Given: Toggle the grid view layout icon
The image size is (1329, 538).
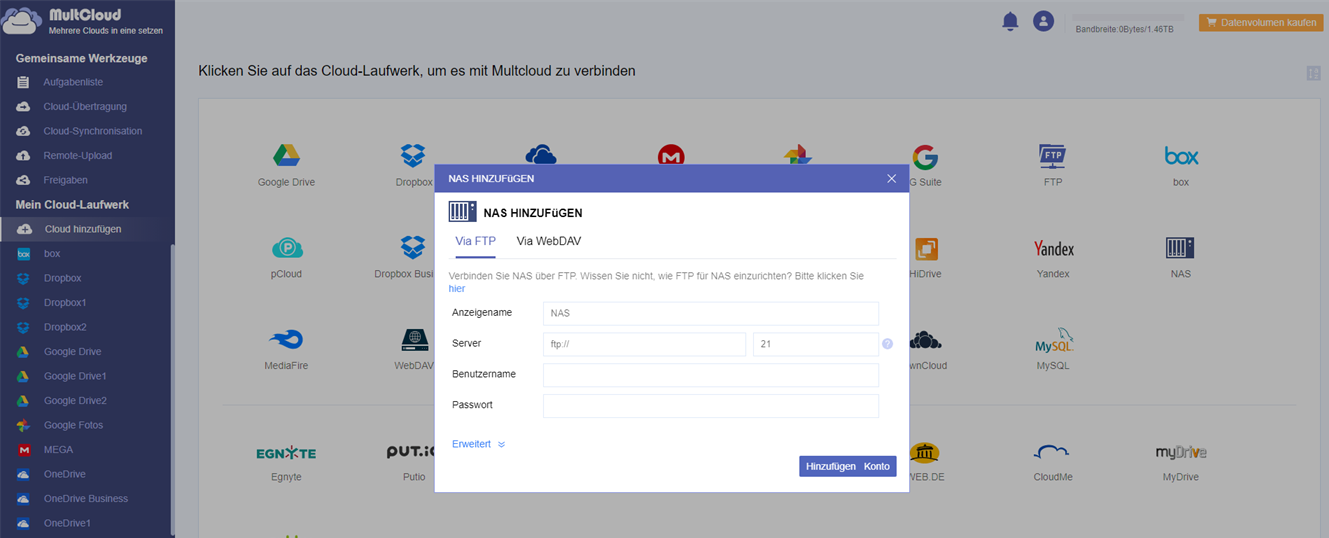Looking at the screenshot, I should click(x=1313, y=73).
